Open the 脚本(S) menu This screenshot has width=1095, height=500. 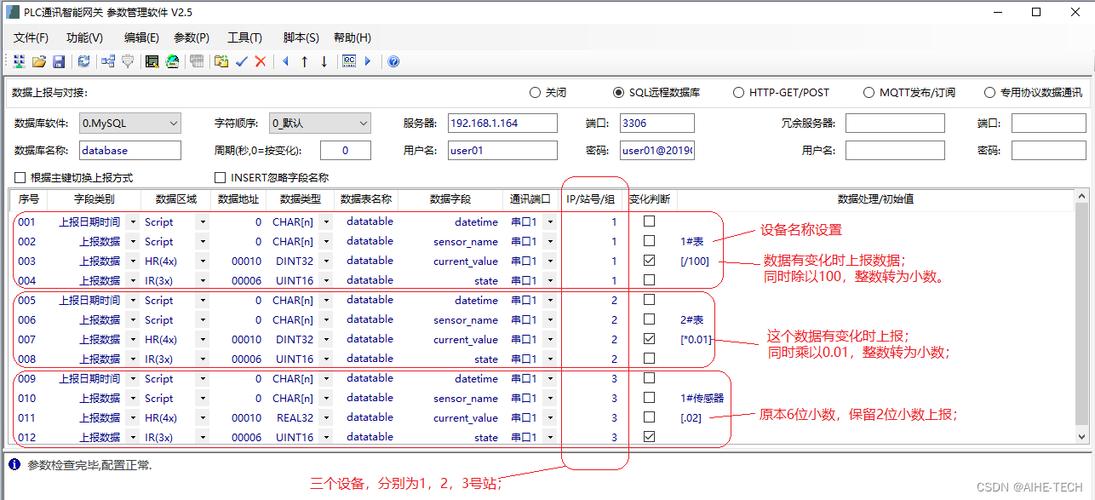tap(301, 38)
